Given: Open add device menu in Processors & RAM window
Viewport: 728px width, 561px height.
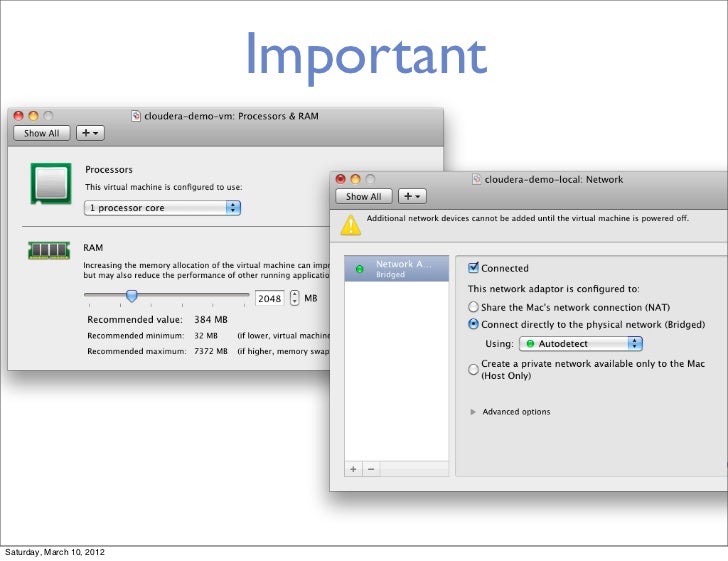Looking at the screenshot, I should coord(90,133).
